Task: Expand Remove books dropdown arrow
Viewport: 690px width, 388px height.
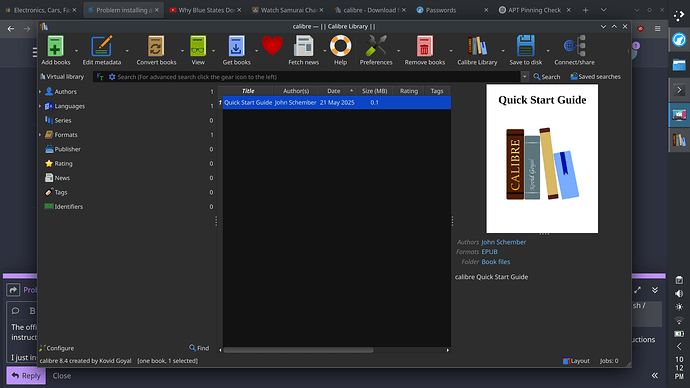Action: click(x=451, y=51)
